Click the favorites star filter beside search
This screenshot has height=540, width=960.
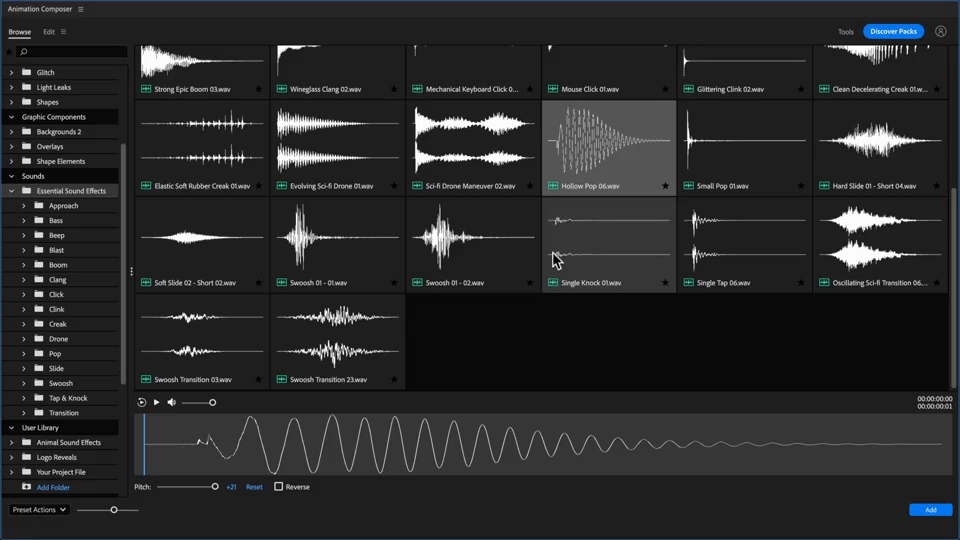pyautogui.click(x=10, y=52)
